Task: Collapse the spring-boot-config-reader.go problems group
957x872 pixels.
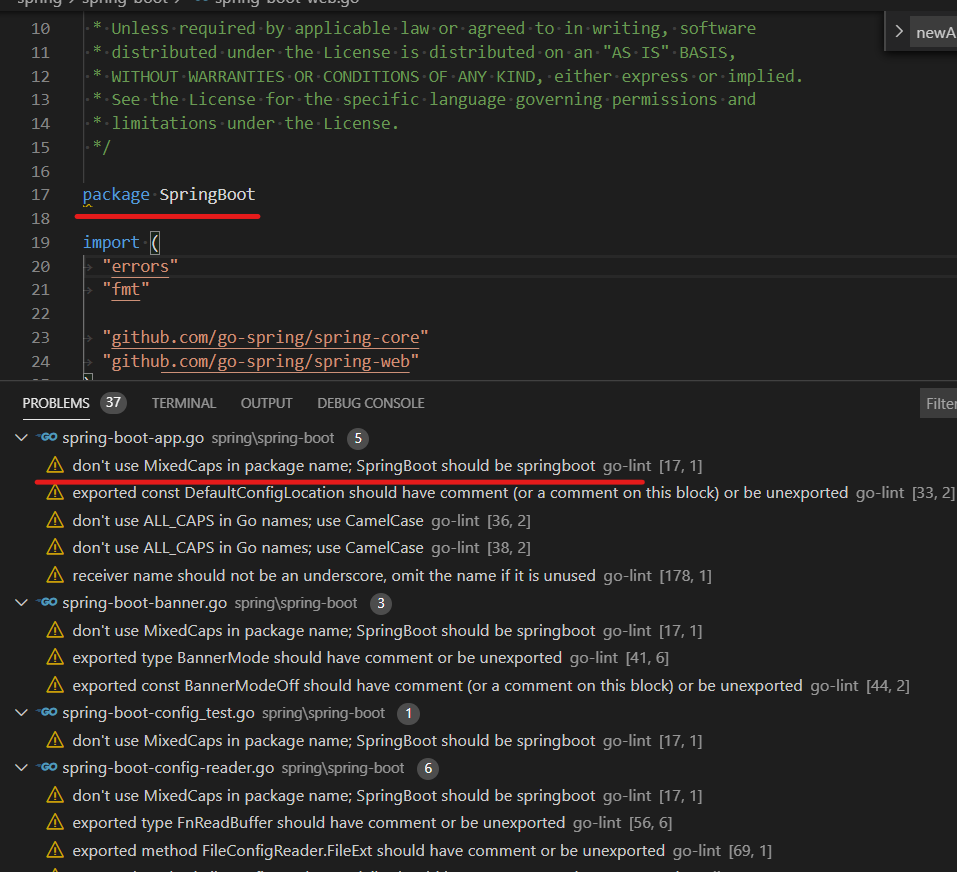Action: coord(21,767)
